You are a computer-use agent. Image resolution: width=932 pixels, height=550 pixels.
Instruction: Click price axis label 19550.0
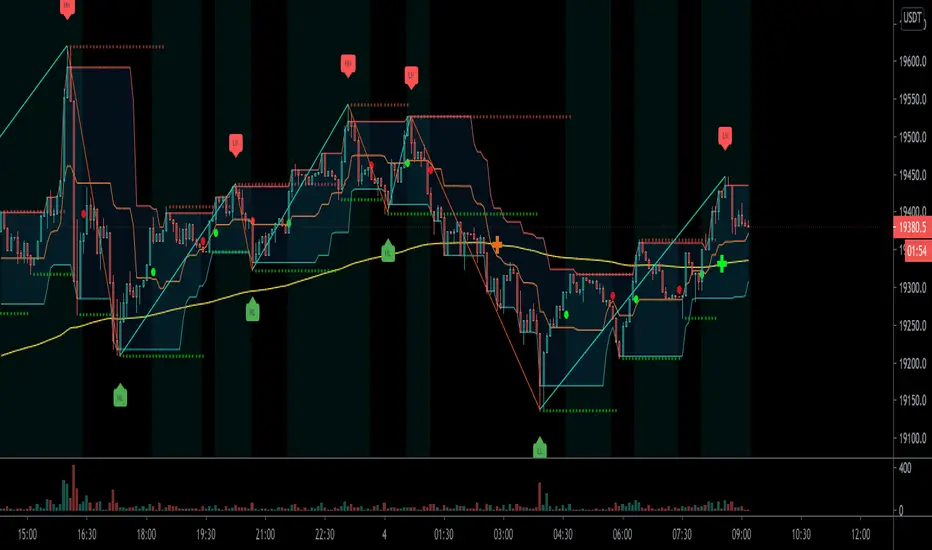[912, 99]
